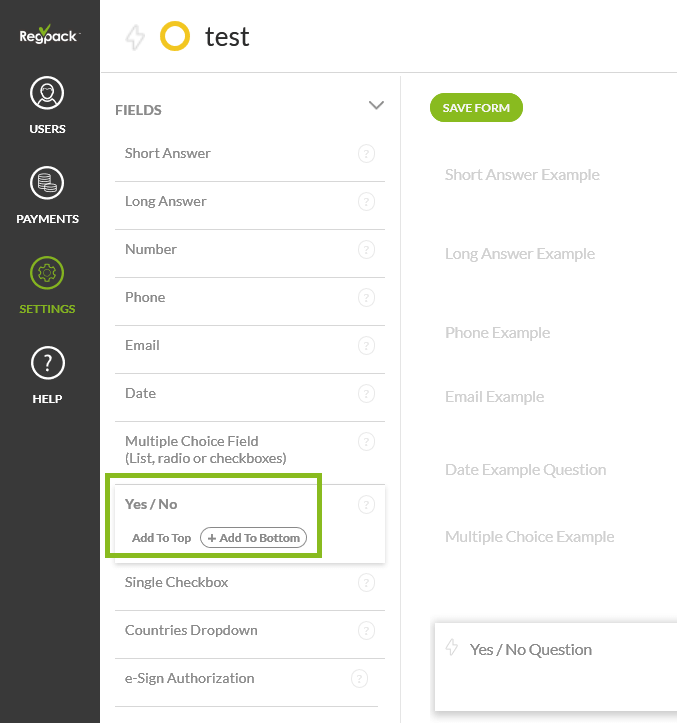
Task: Click help icon next to Email field
Action: tap(366, 346)
